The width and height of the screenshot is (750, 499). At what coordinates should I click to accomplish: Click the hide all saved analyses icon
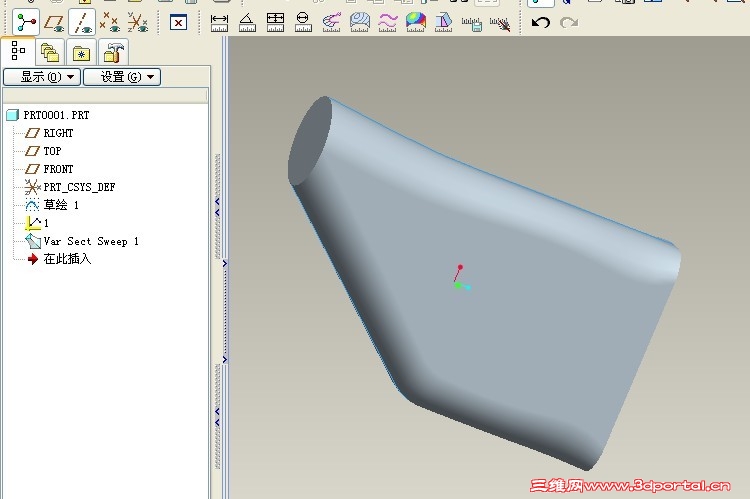pos(500,23)
